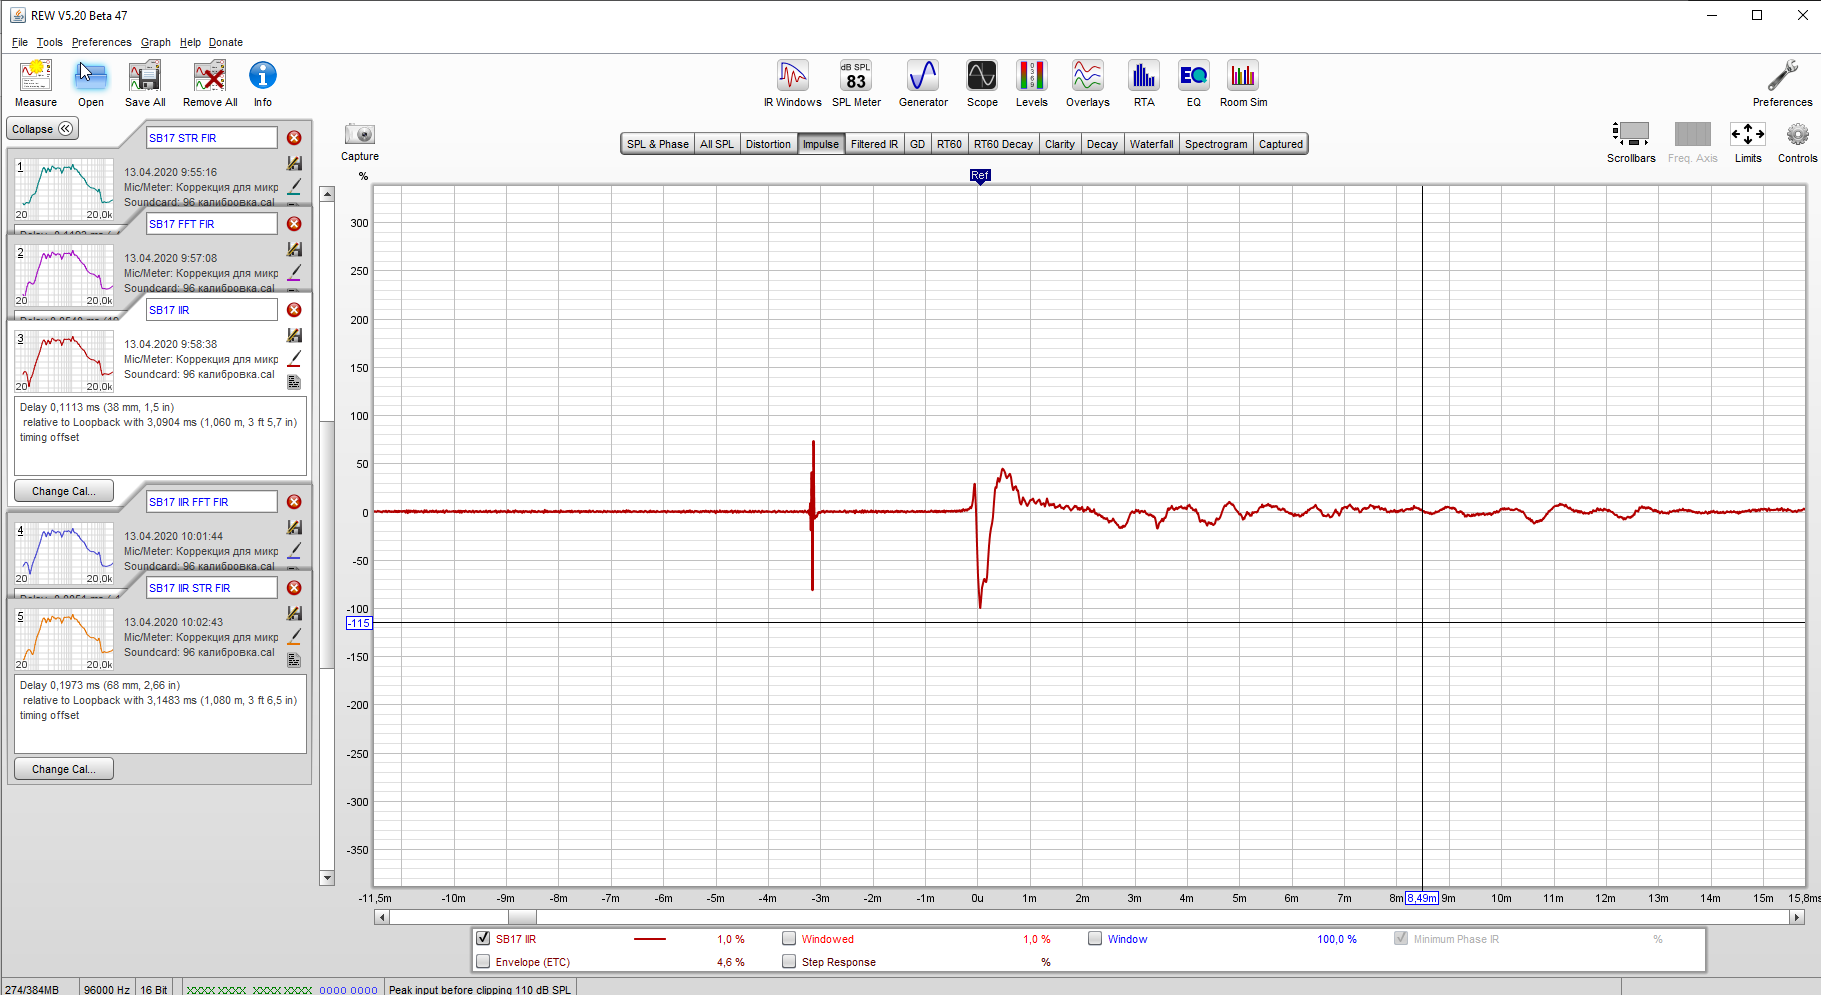Switch to the SPL & Phase tab
The width and height of the screenshot is (1821, 995).
[658, 144]
